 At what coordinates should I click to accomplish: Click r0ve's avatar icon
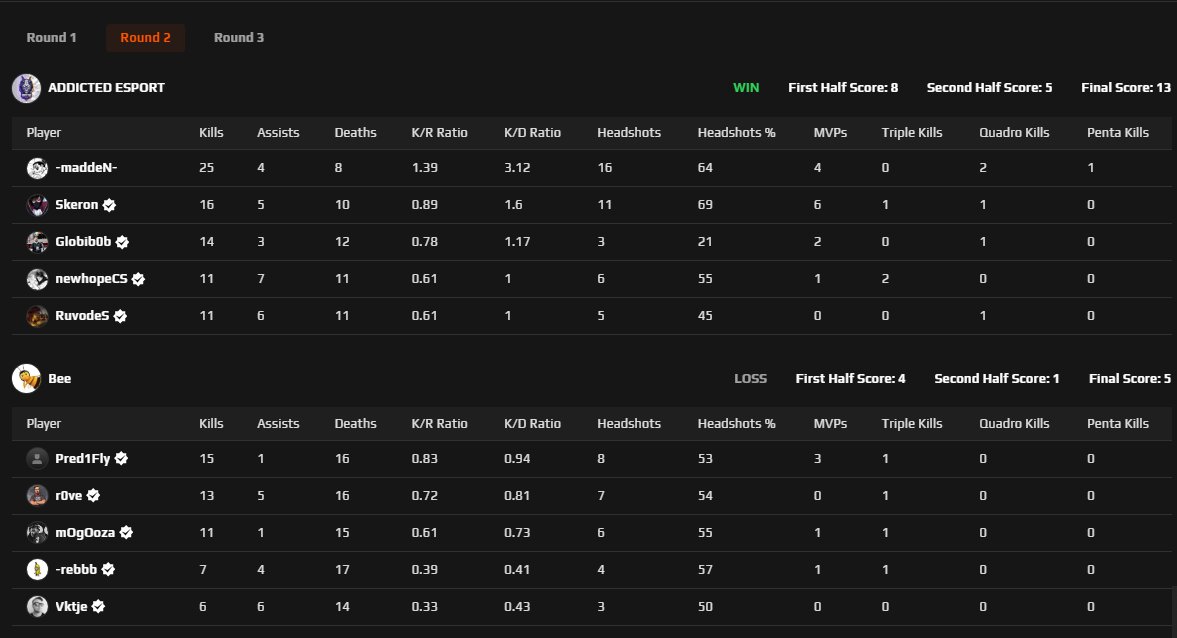[x=38, y=495]
